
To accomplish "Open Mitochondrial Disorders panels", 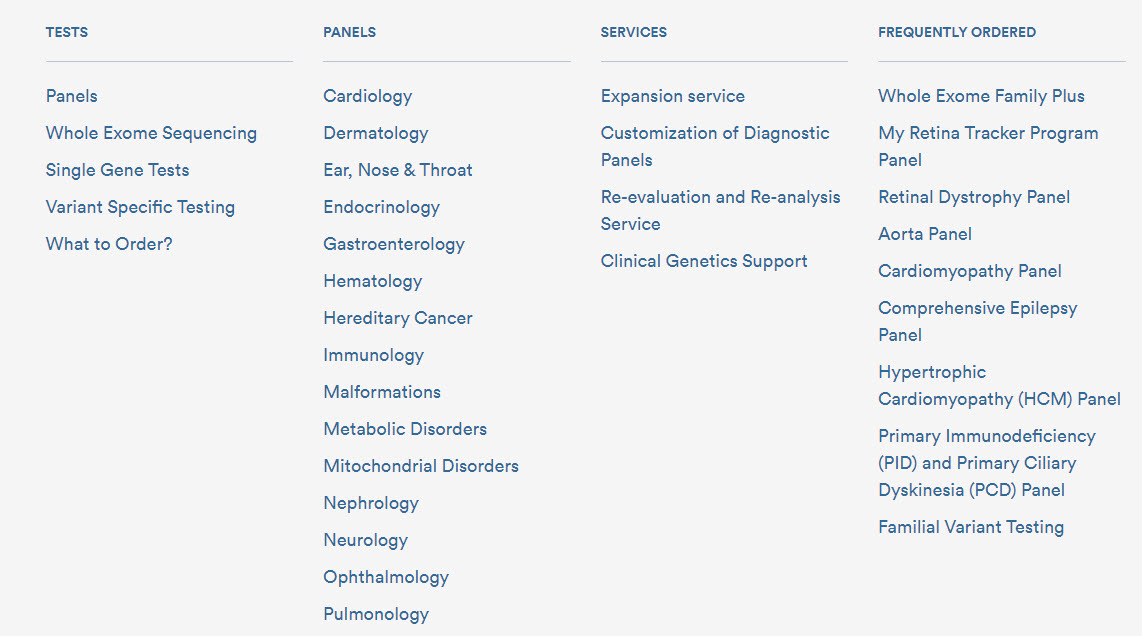I will tap(421, 466).
